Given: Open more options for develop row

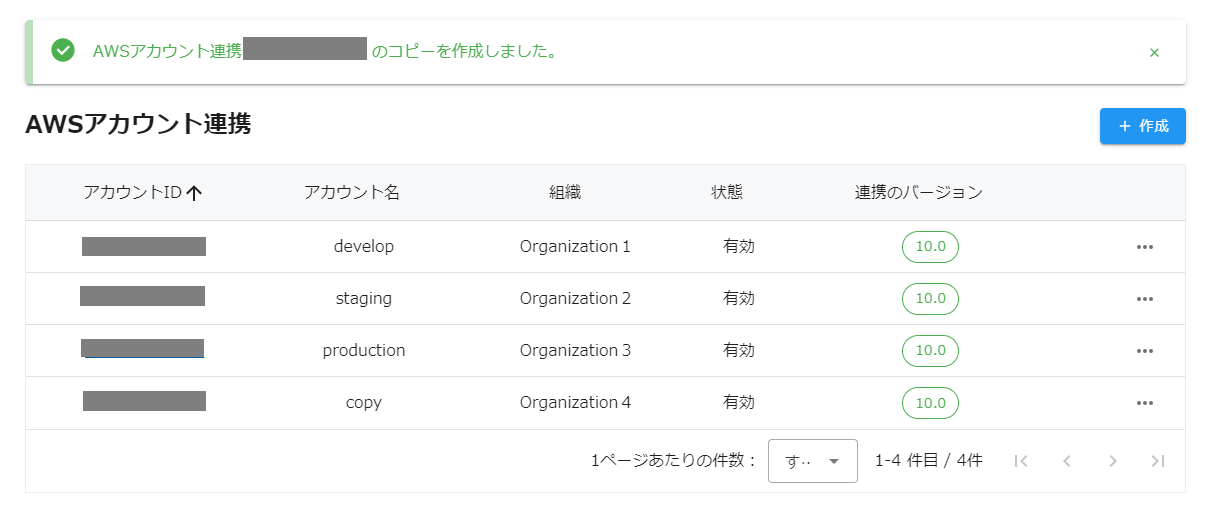Looking at the screenshot, I should pyautogui.click(x=1145, y=247).
